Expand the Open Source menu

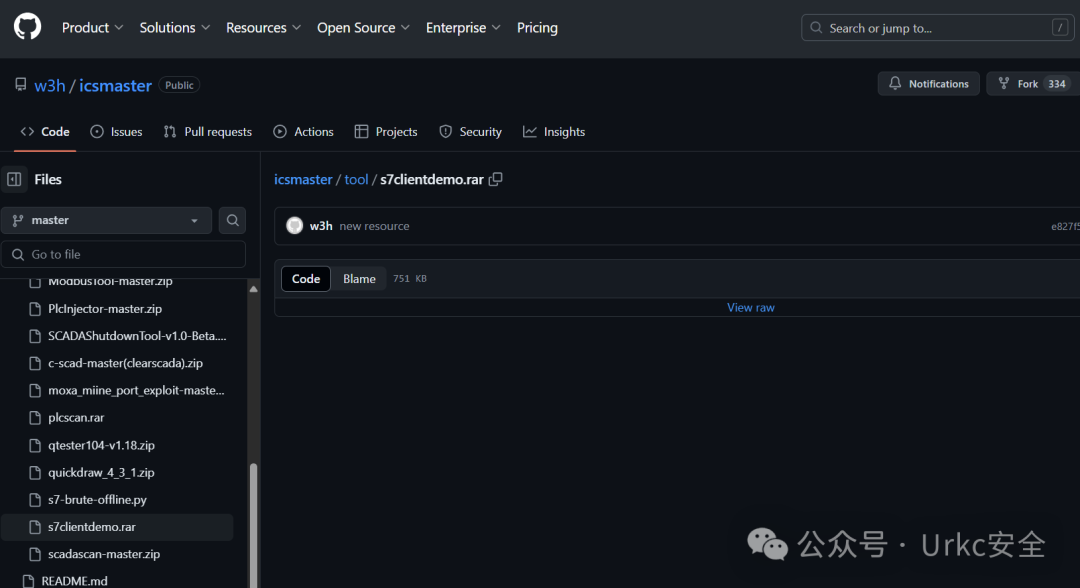click(363, 28)
